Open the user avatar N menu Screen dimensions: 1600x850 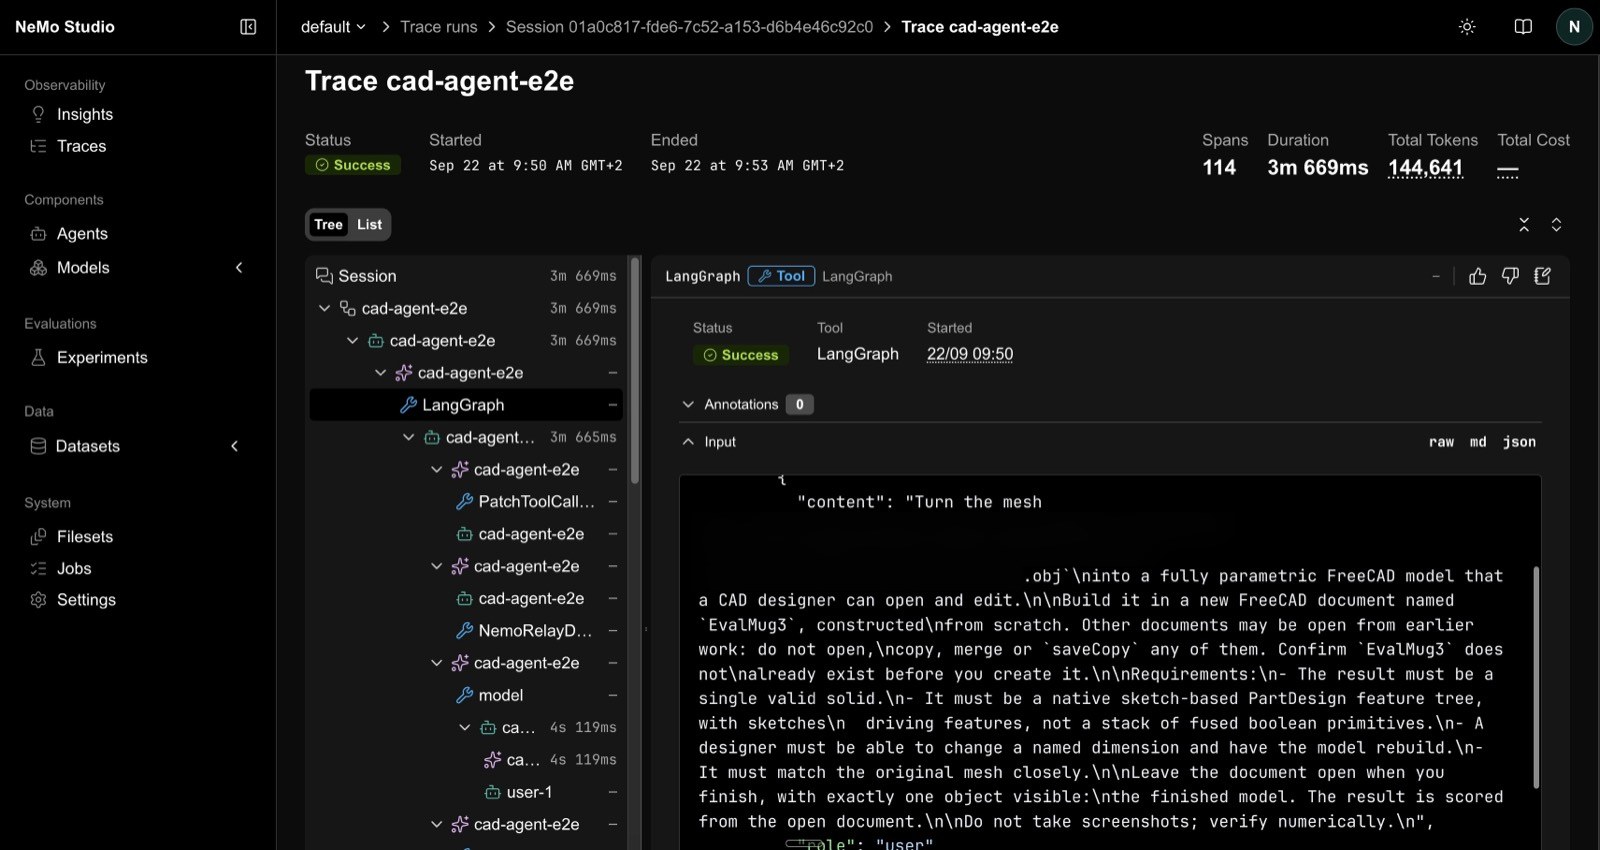coord(1574,27)
